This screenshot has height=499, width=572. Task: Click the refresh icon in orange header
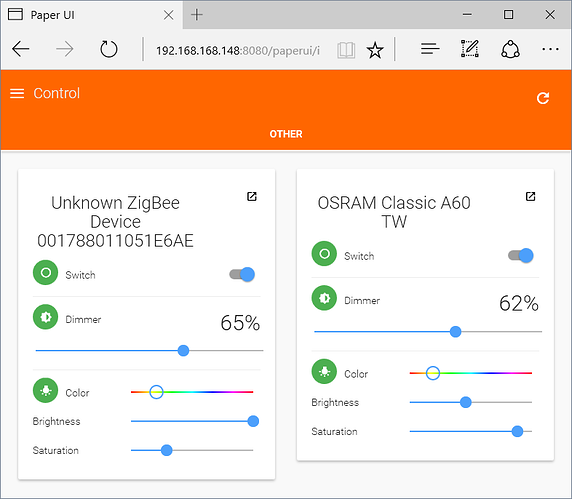[543, 98]
